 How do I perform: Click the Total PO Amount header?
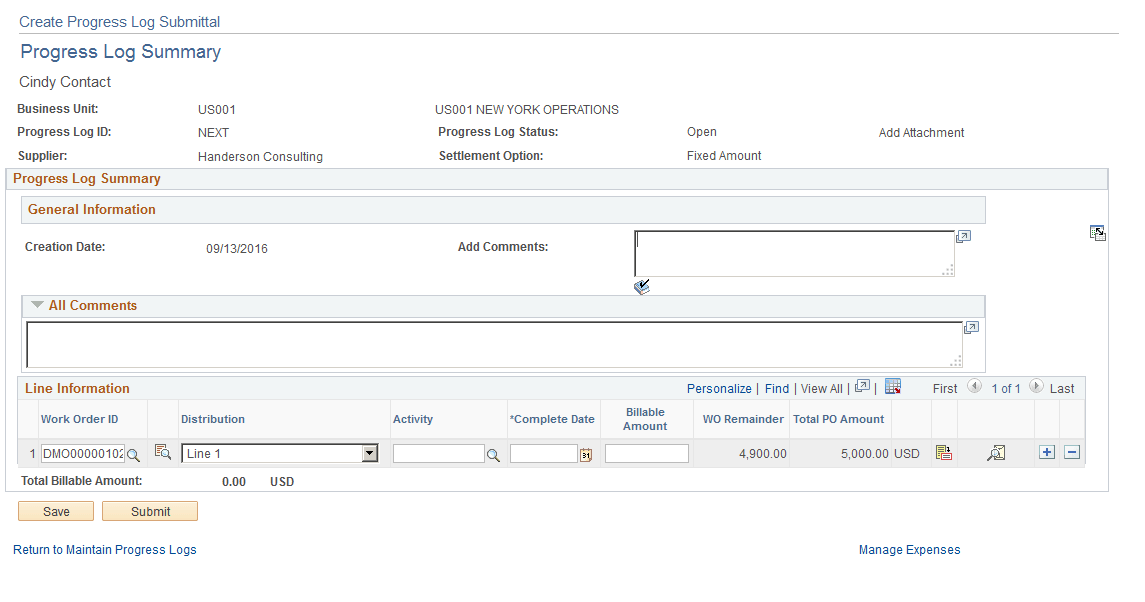tap(838, 419)
